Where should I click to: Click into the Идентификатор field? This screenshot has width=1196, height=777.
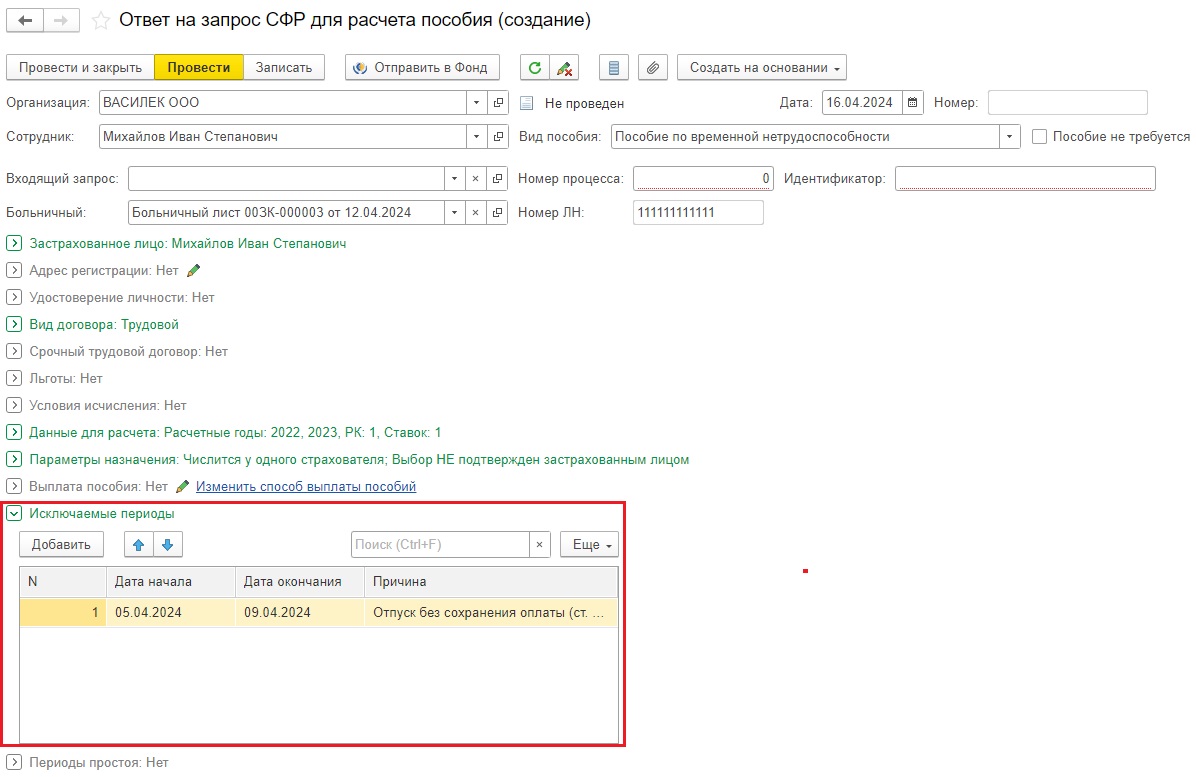point(1025,178)
